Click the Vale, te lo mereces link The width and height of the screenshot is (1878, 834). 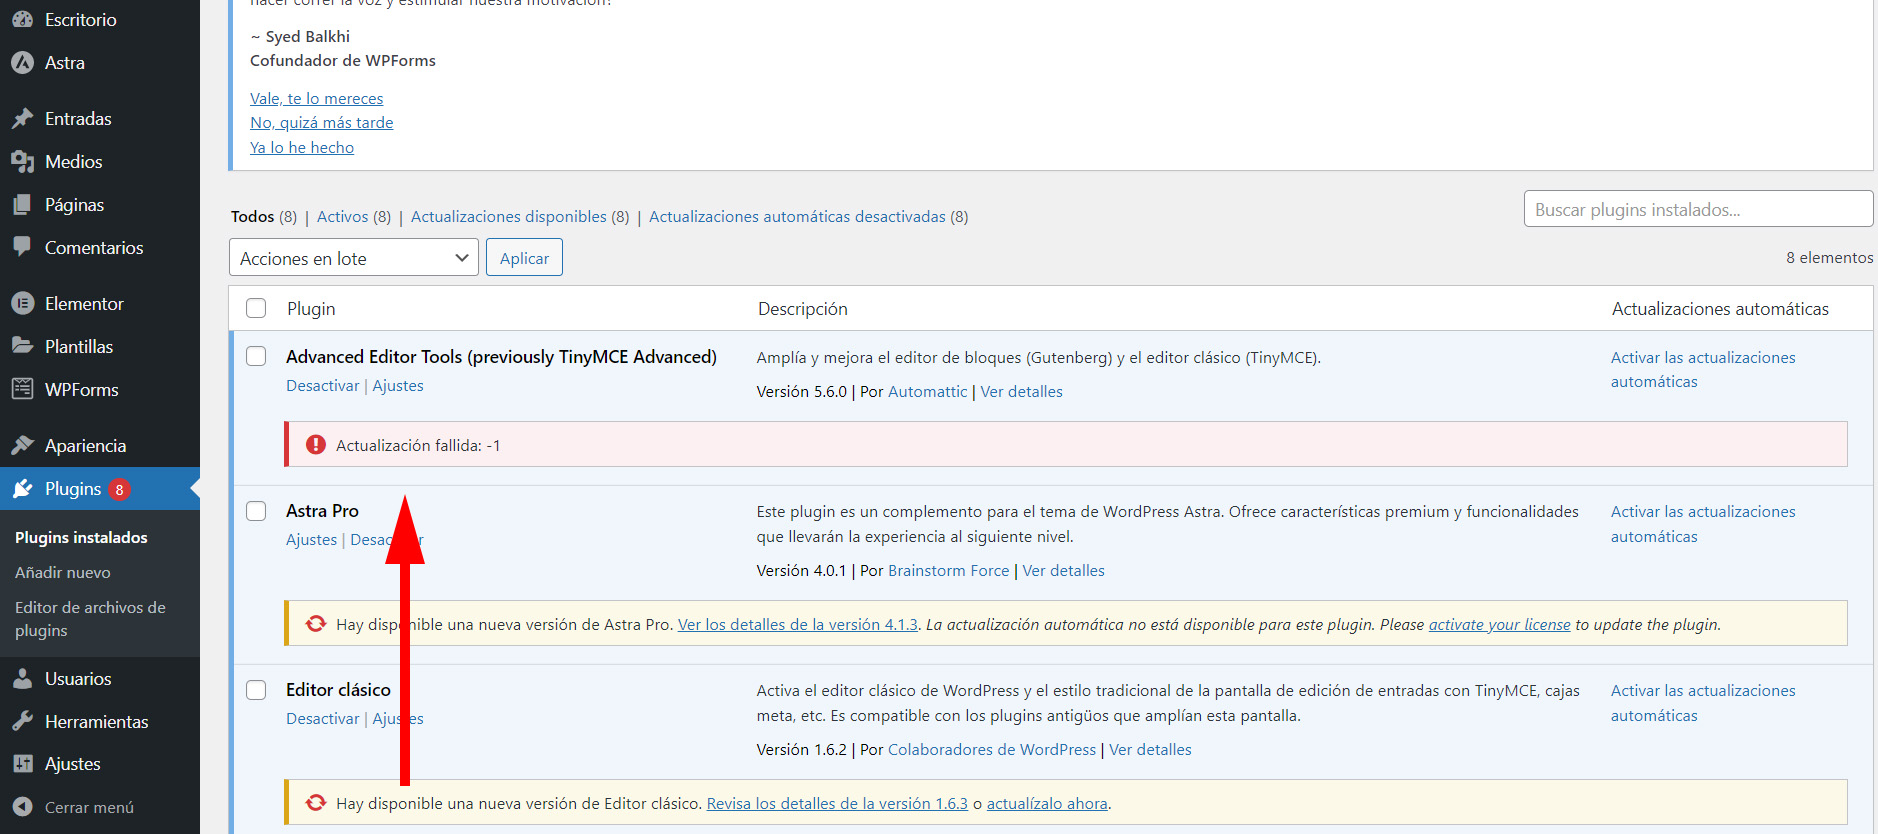tap(316, 98)
